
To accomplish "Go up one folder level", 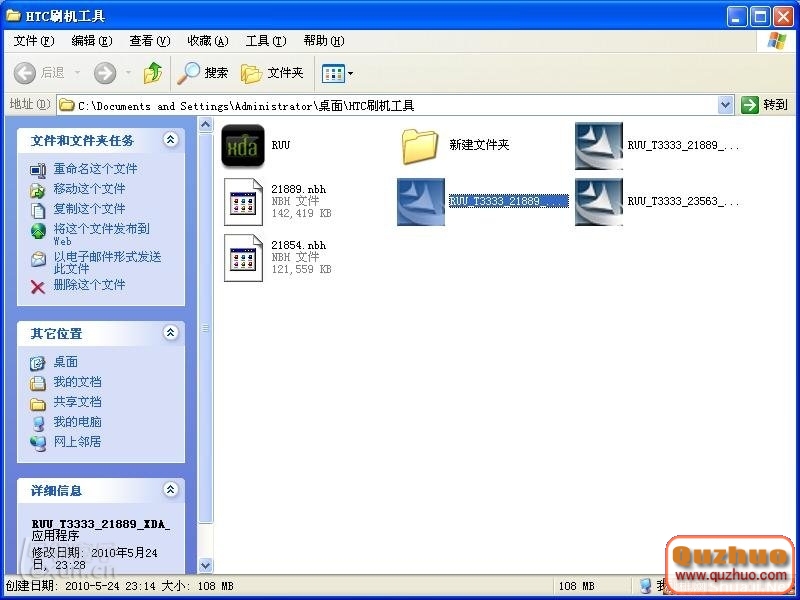I will click(153, 73).
